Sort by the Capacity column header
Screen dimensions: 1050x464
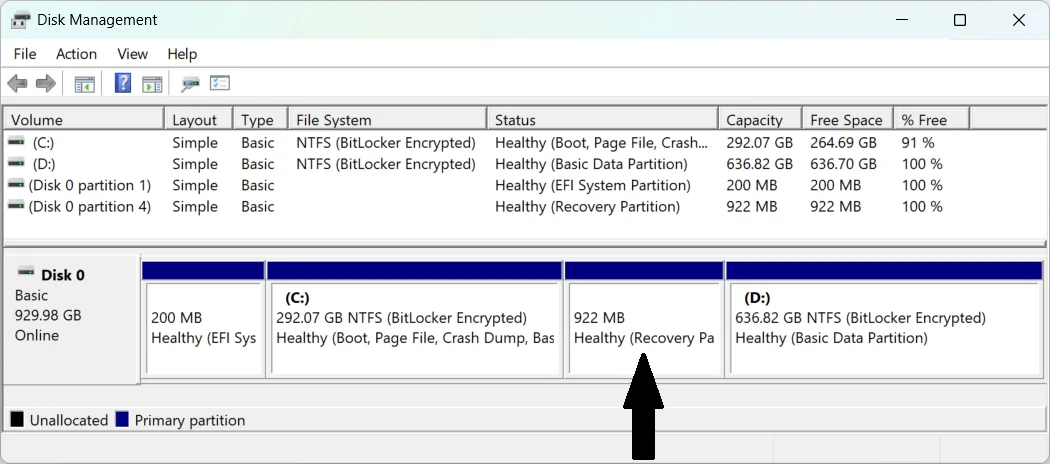pos(760,120)
